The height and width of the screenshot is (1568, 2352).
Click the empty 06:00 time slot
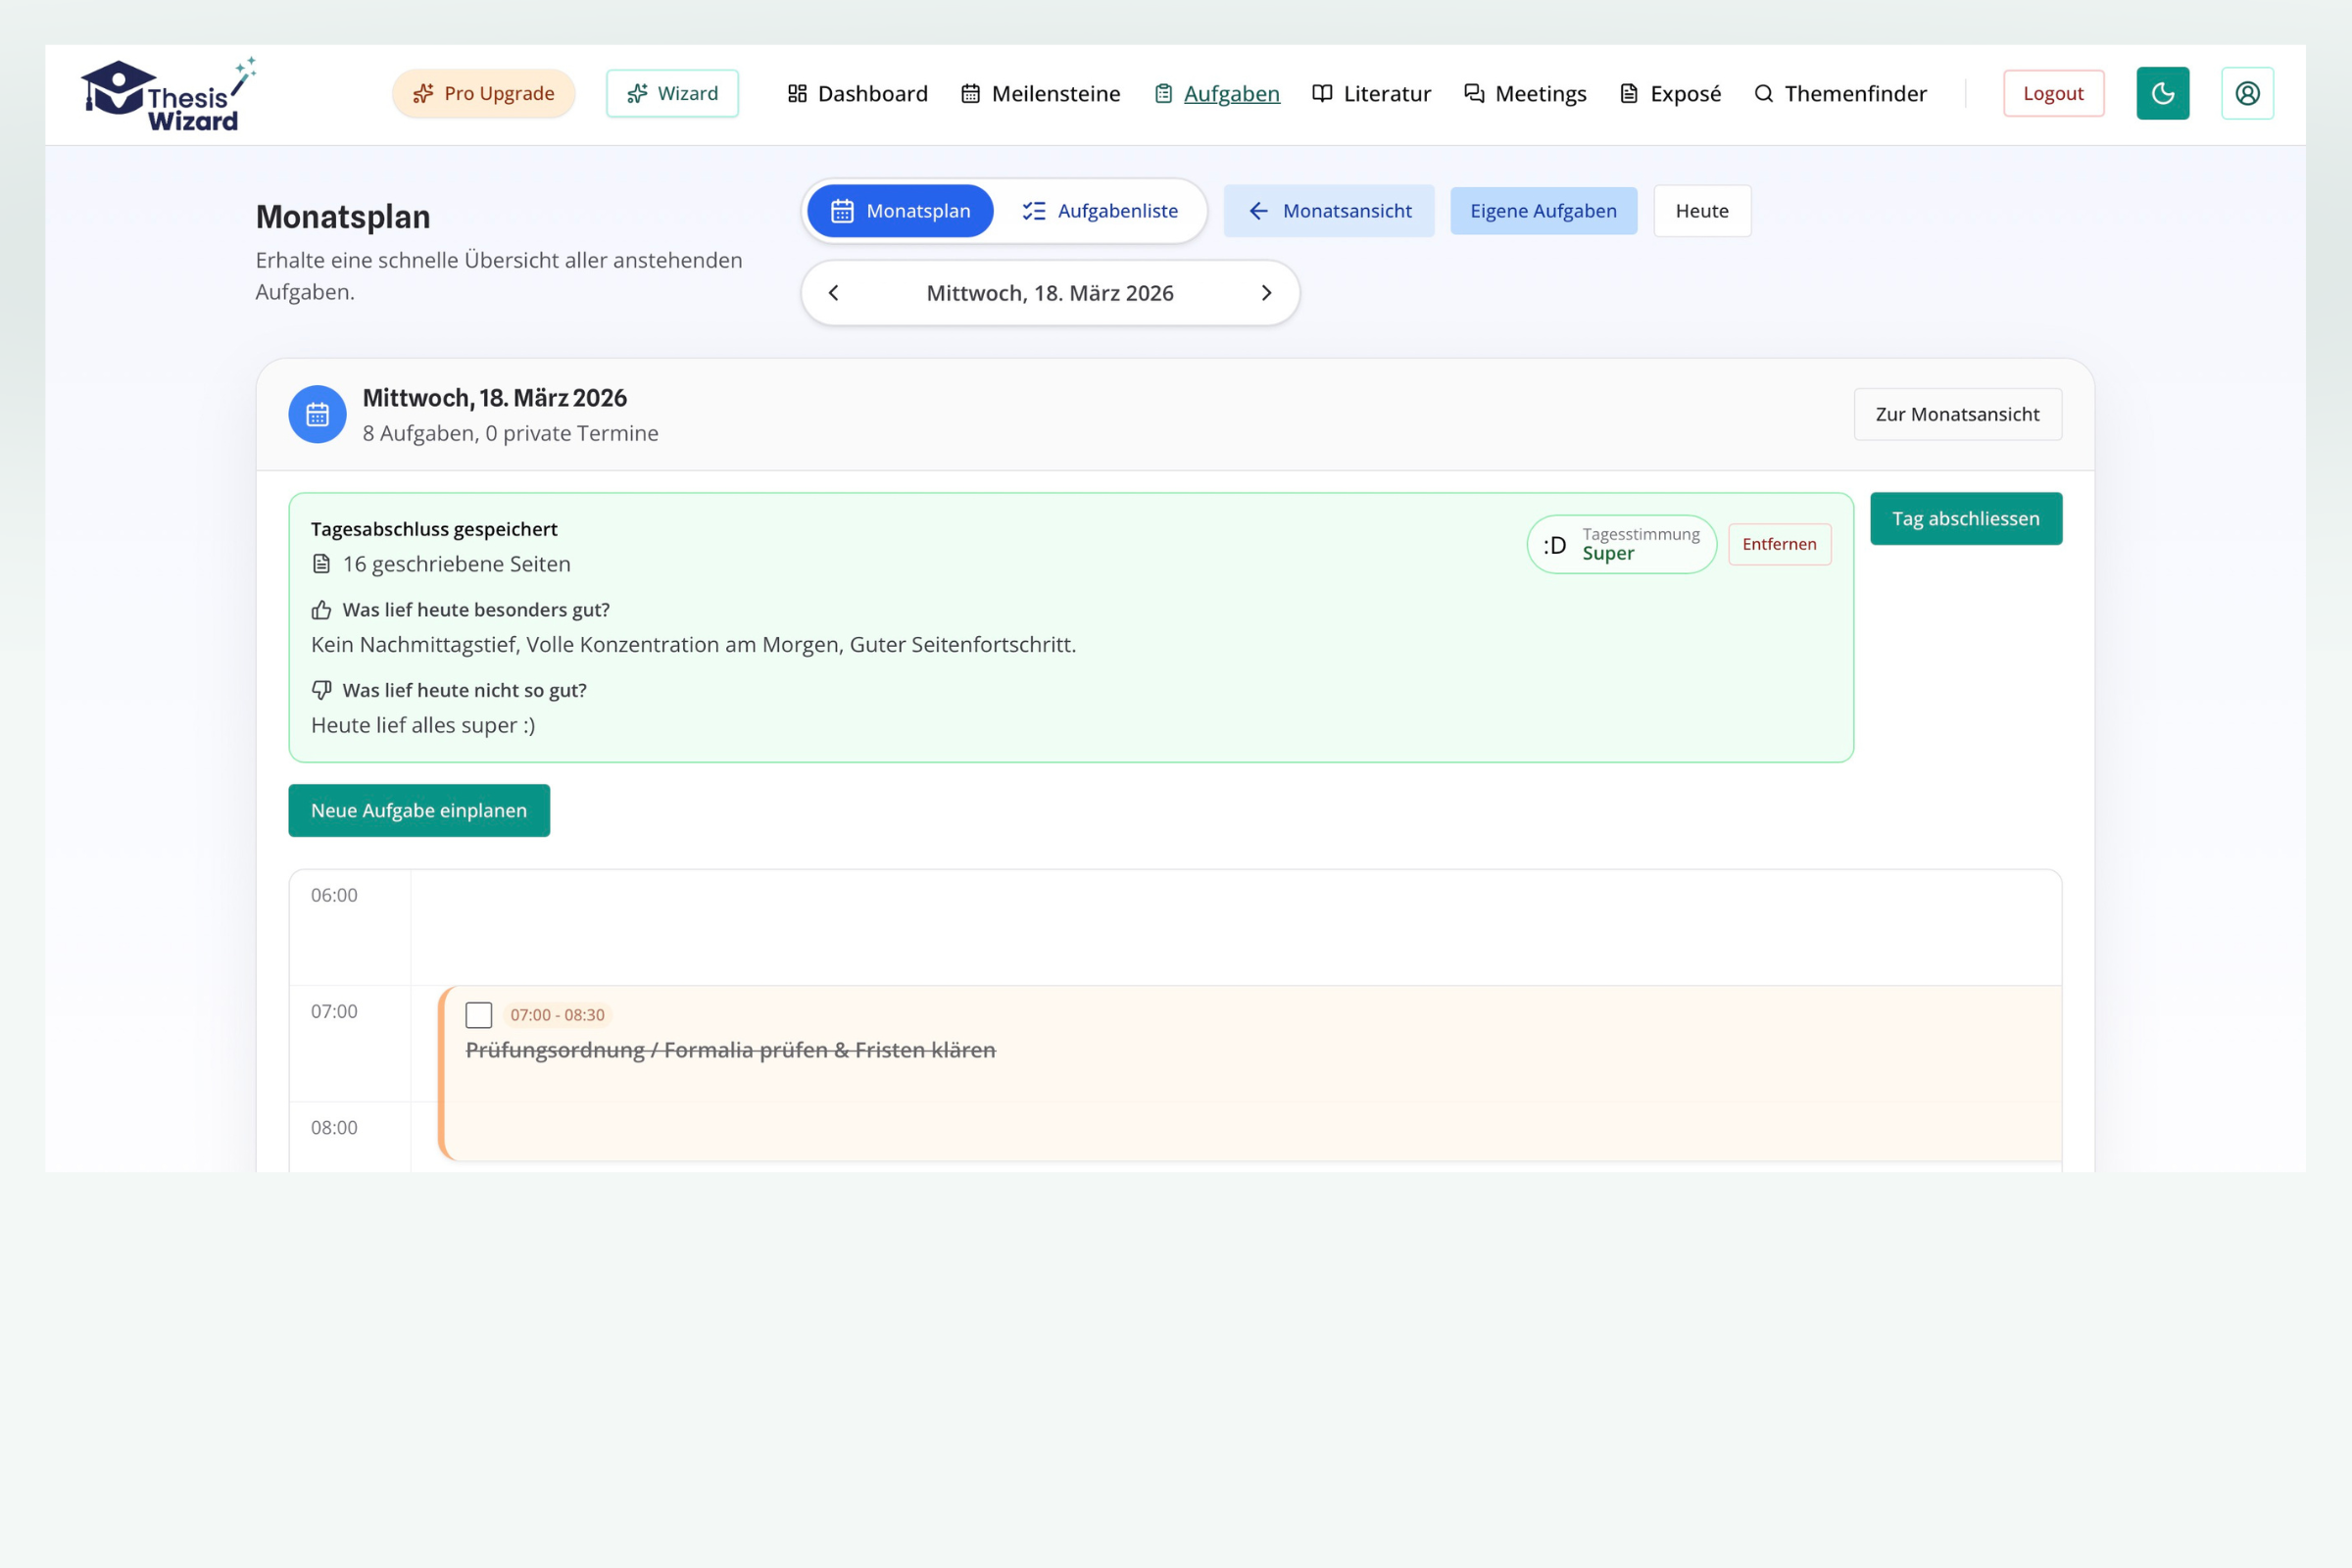click(1235, 927)
